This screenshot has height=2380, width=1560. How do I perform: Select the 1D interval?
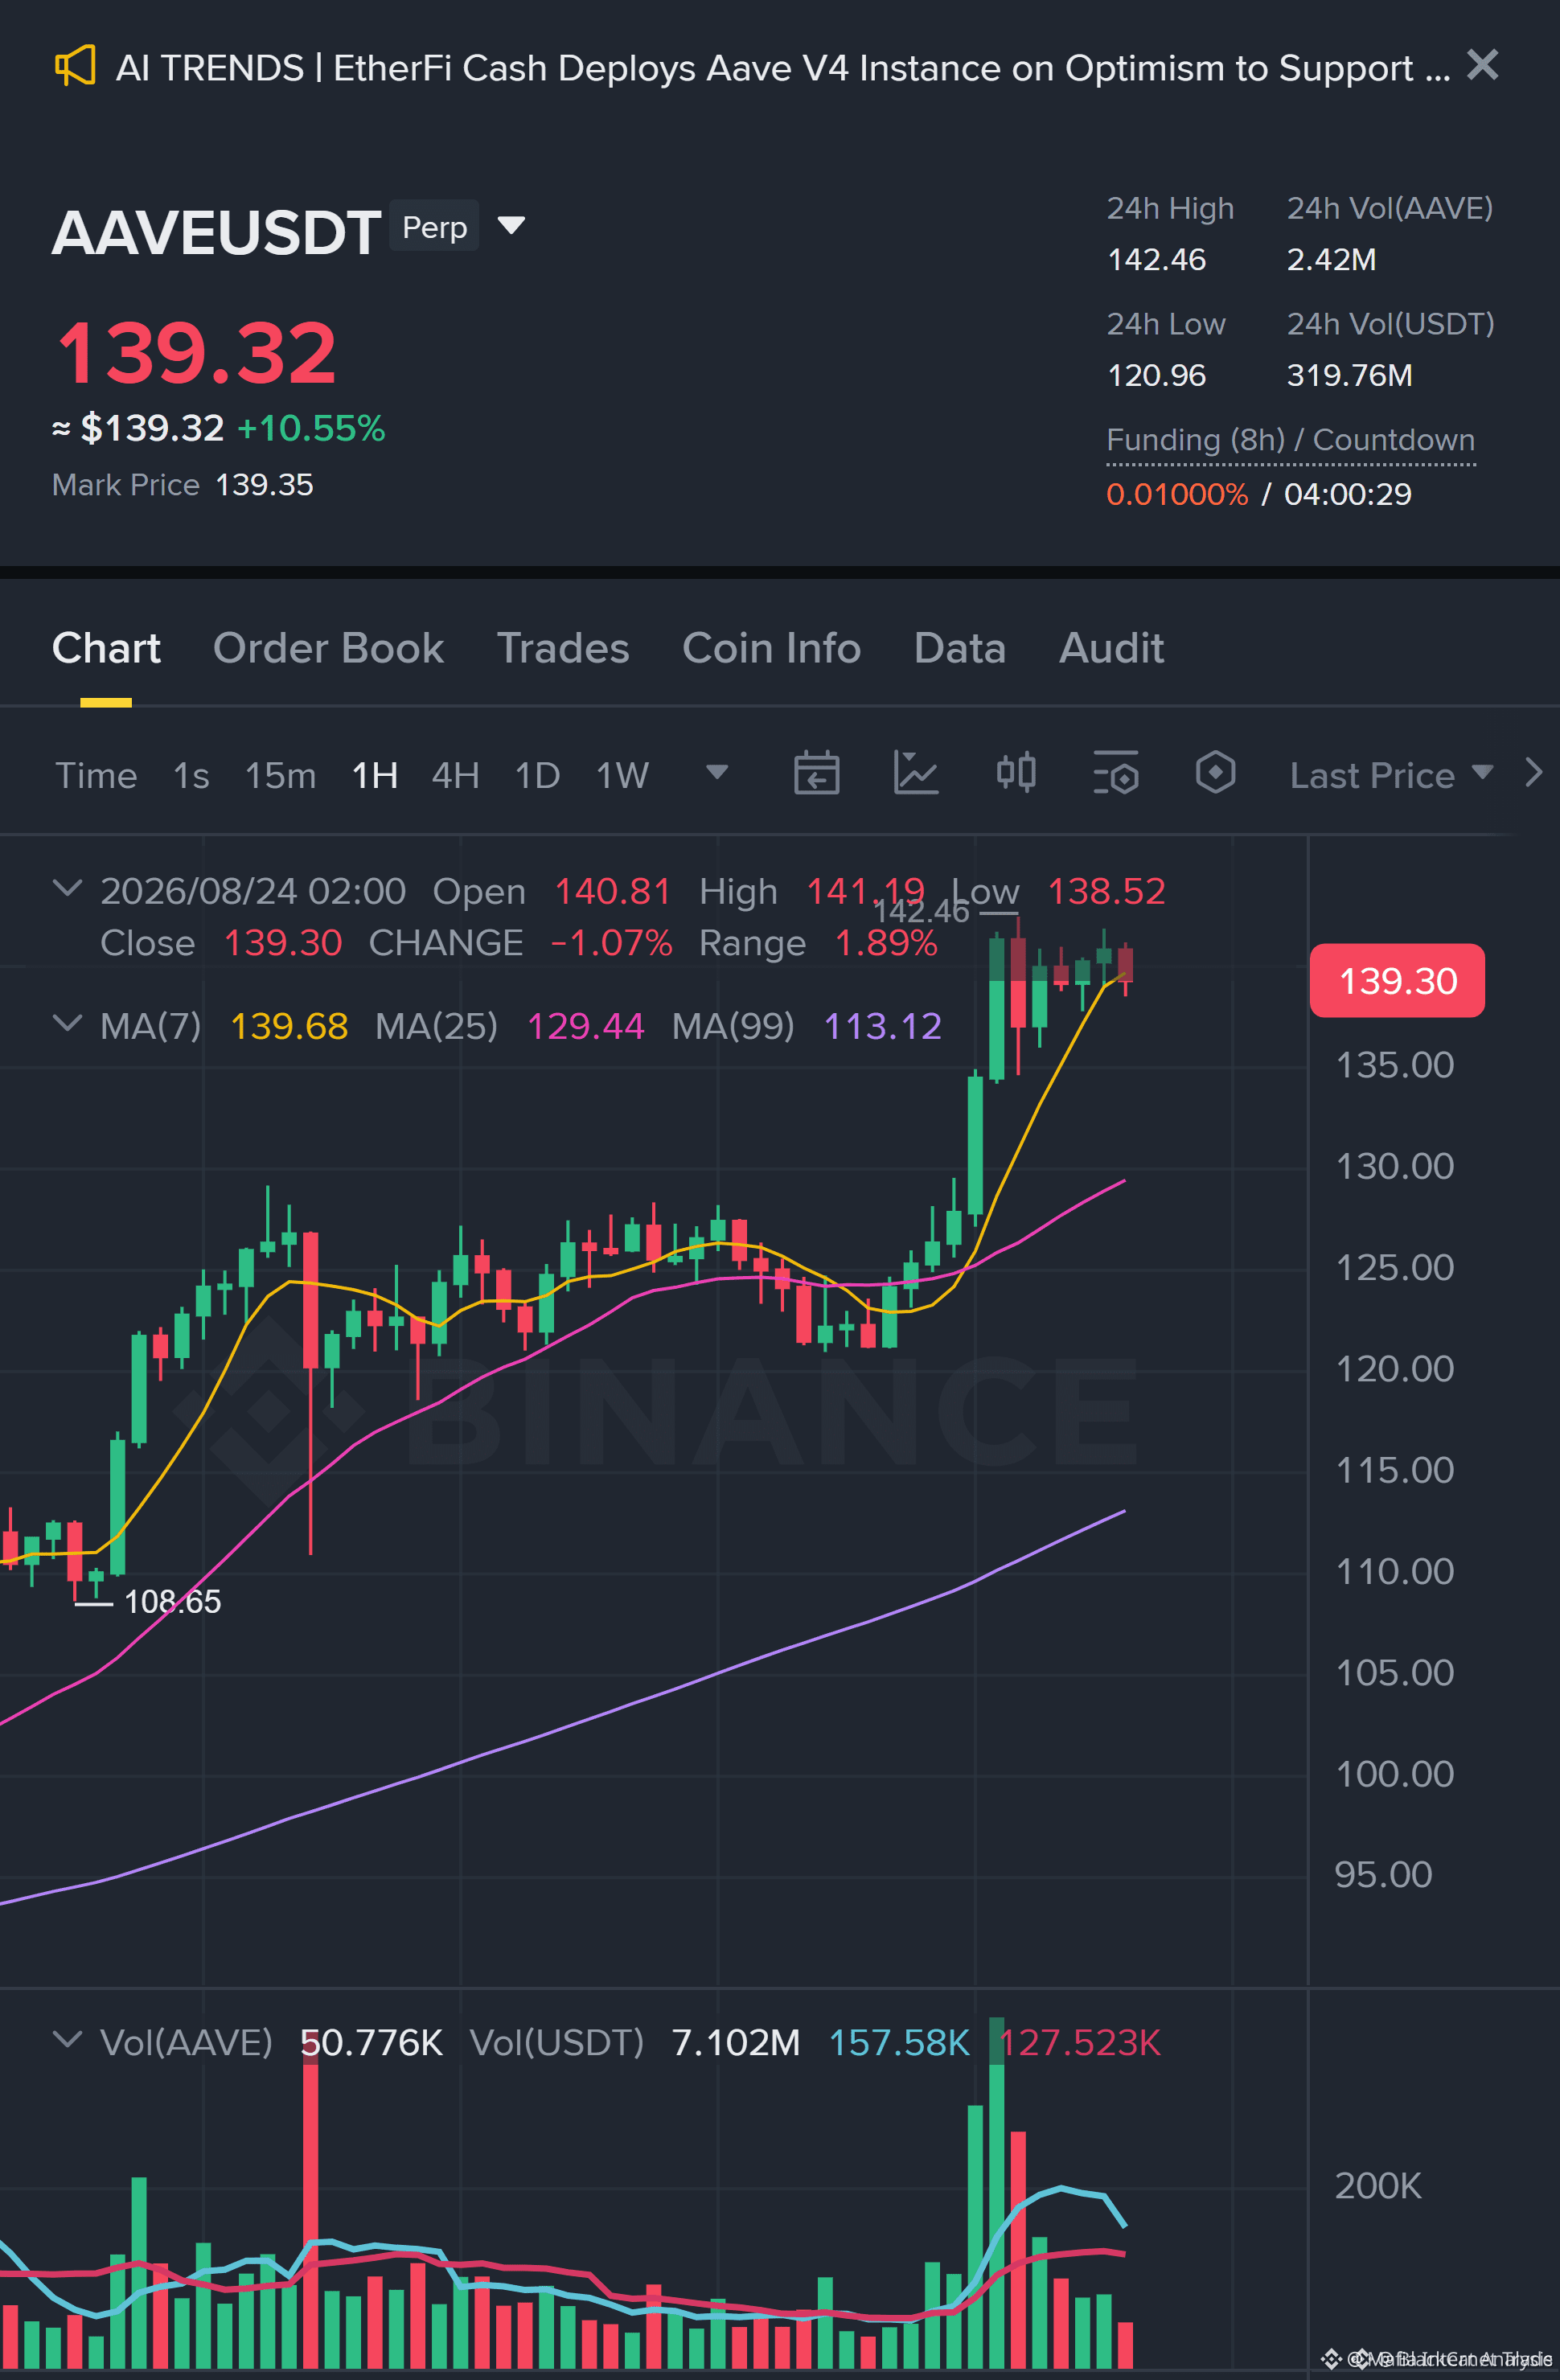tap(537, 775)
